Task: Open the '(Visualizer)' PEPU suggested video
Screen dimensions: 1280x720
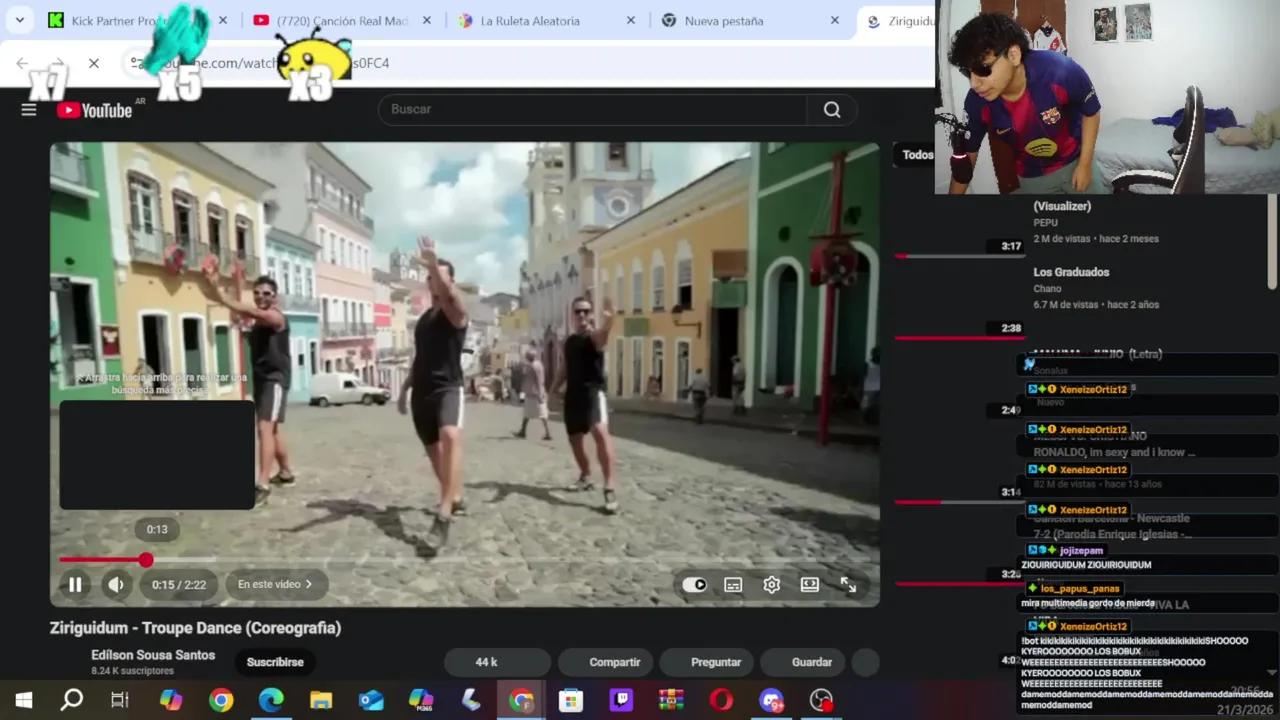Action: [1062, 206]
